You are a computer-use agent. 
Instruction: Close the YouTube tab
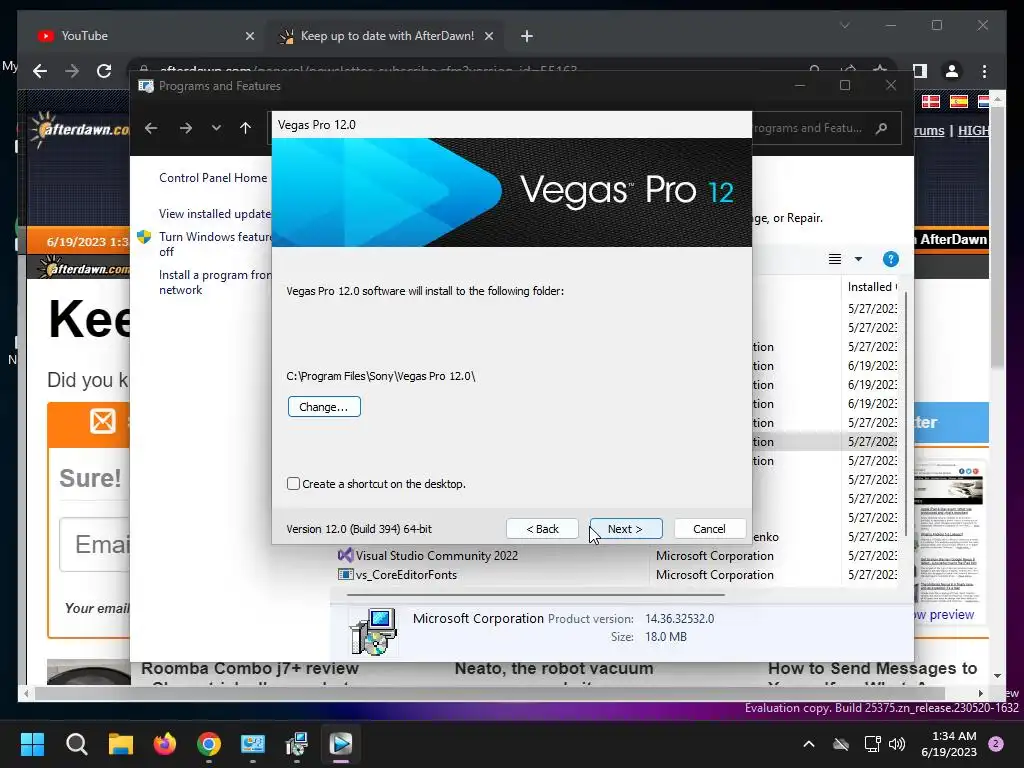[249, 37]
